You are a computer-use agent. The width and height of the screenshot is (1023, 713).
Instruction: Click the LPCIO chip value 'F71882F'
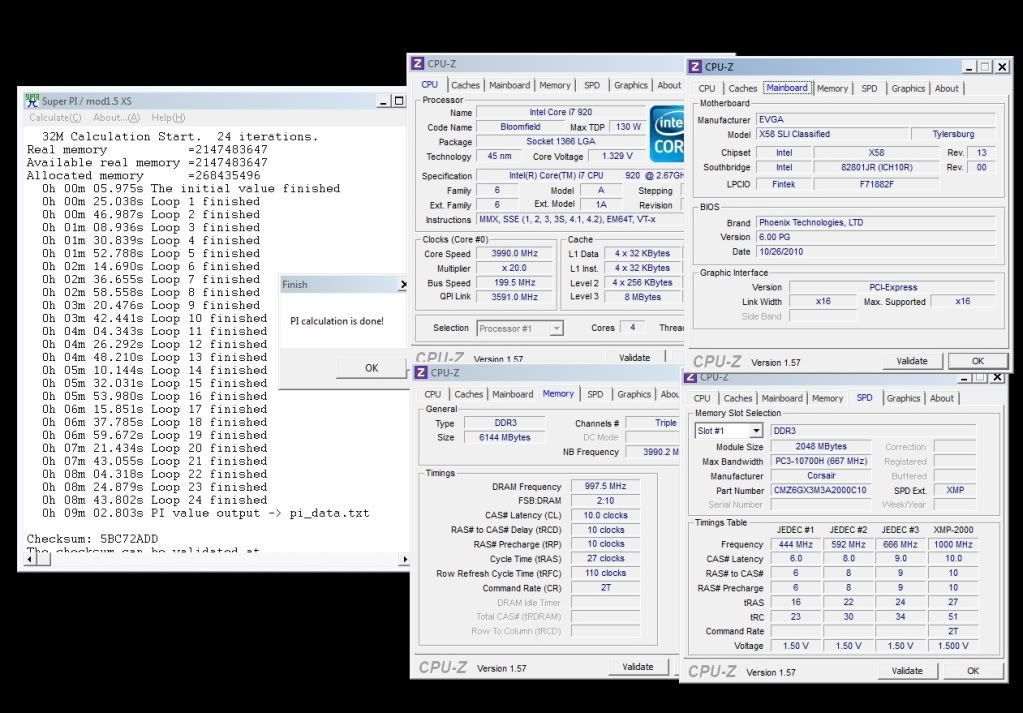[x=876, y=184]
